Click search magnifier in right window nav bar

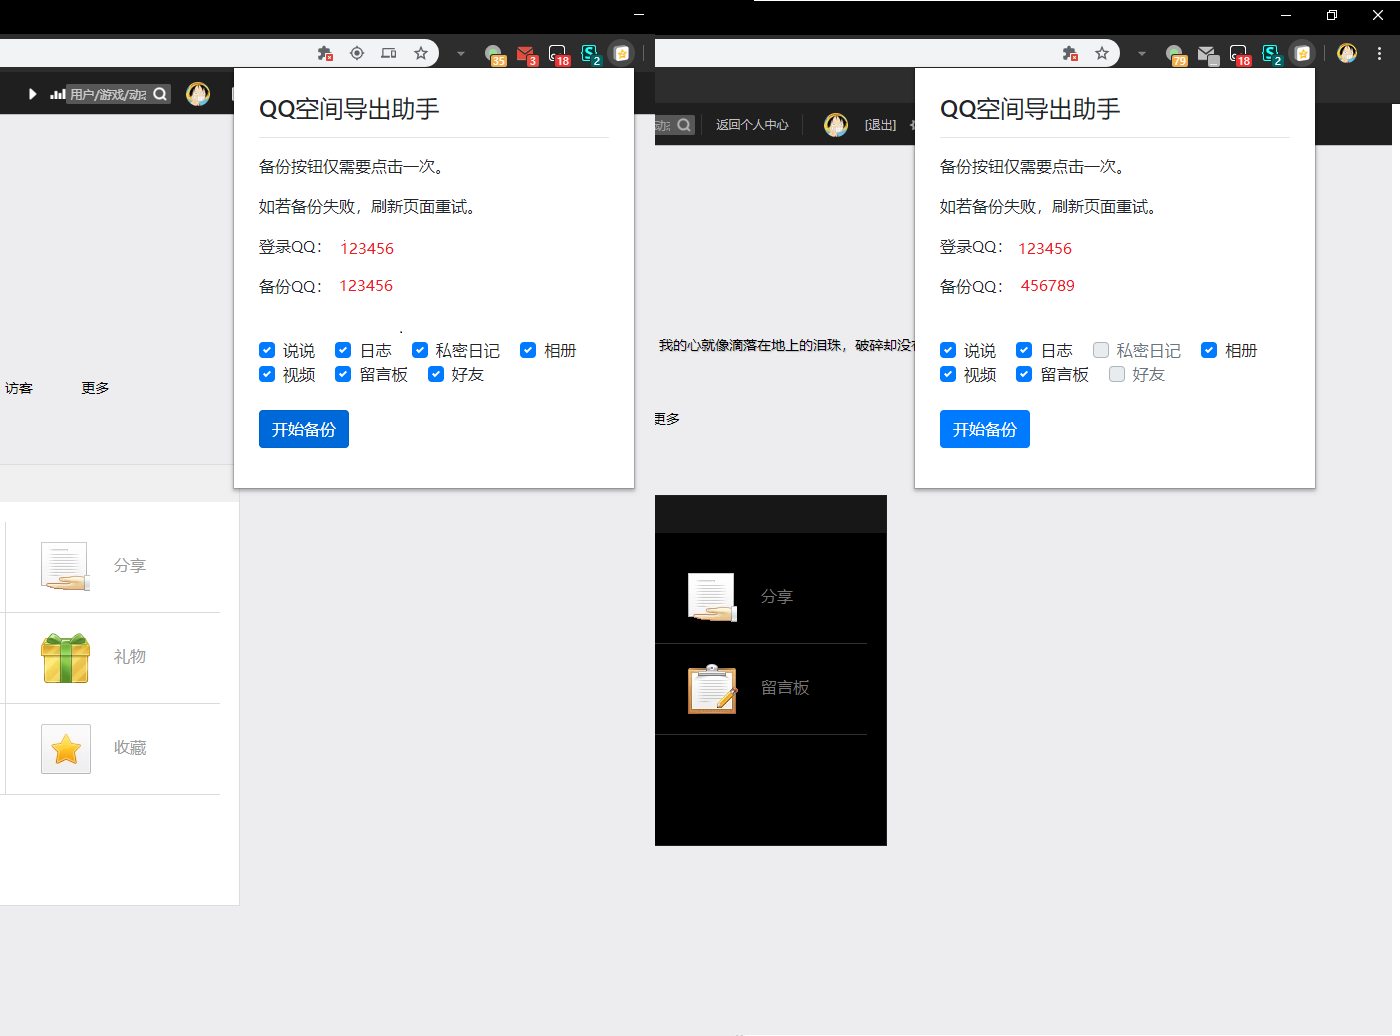[x=684, y=125]
